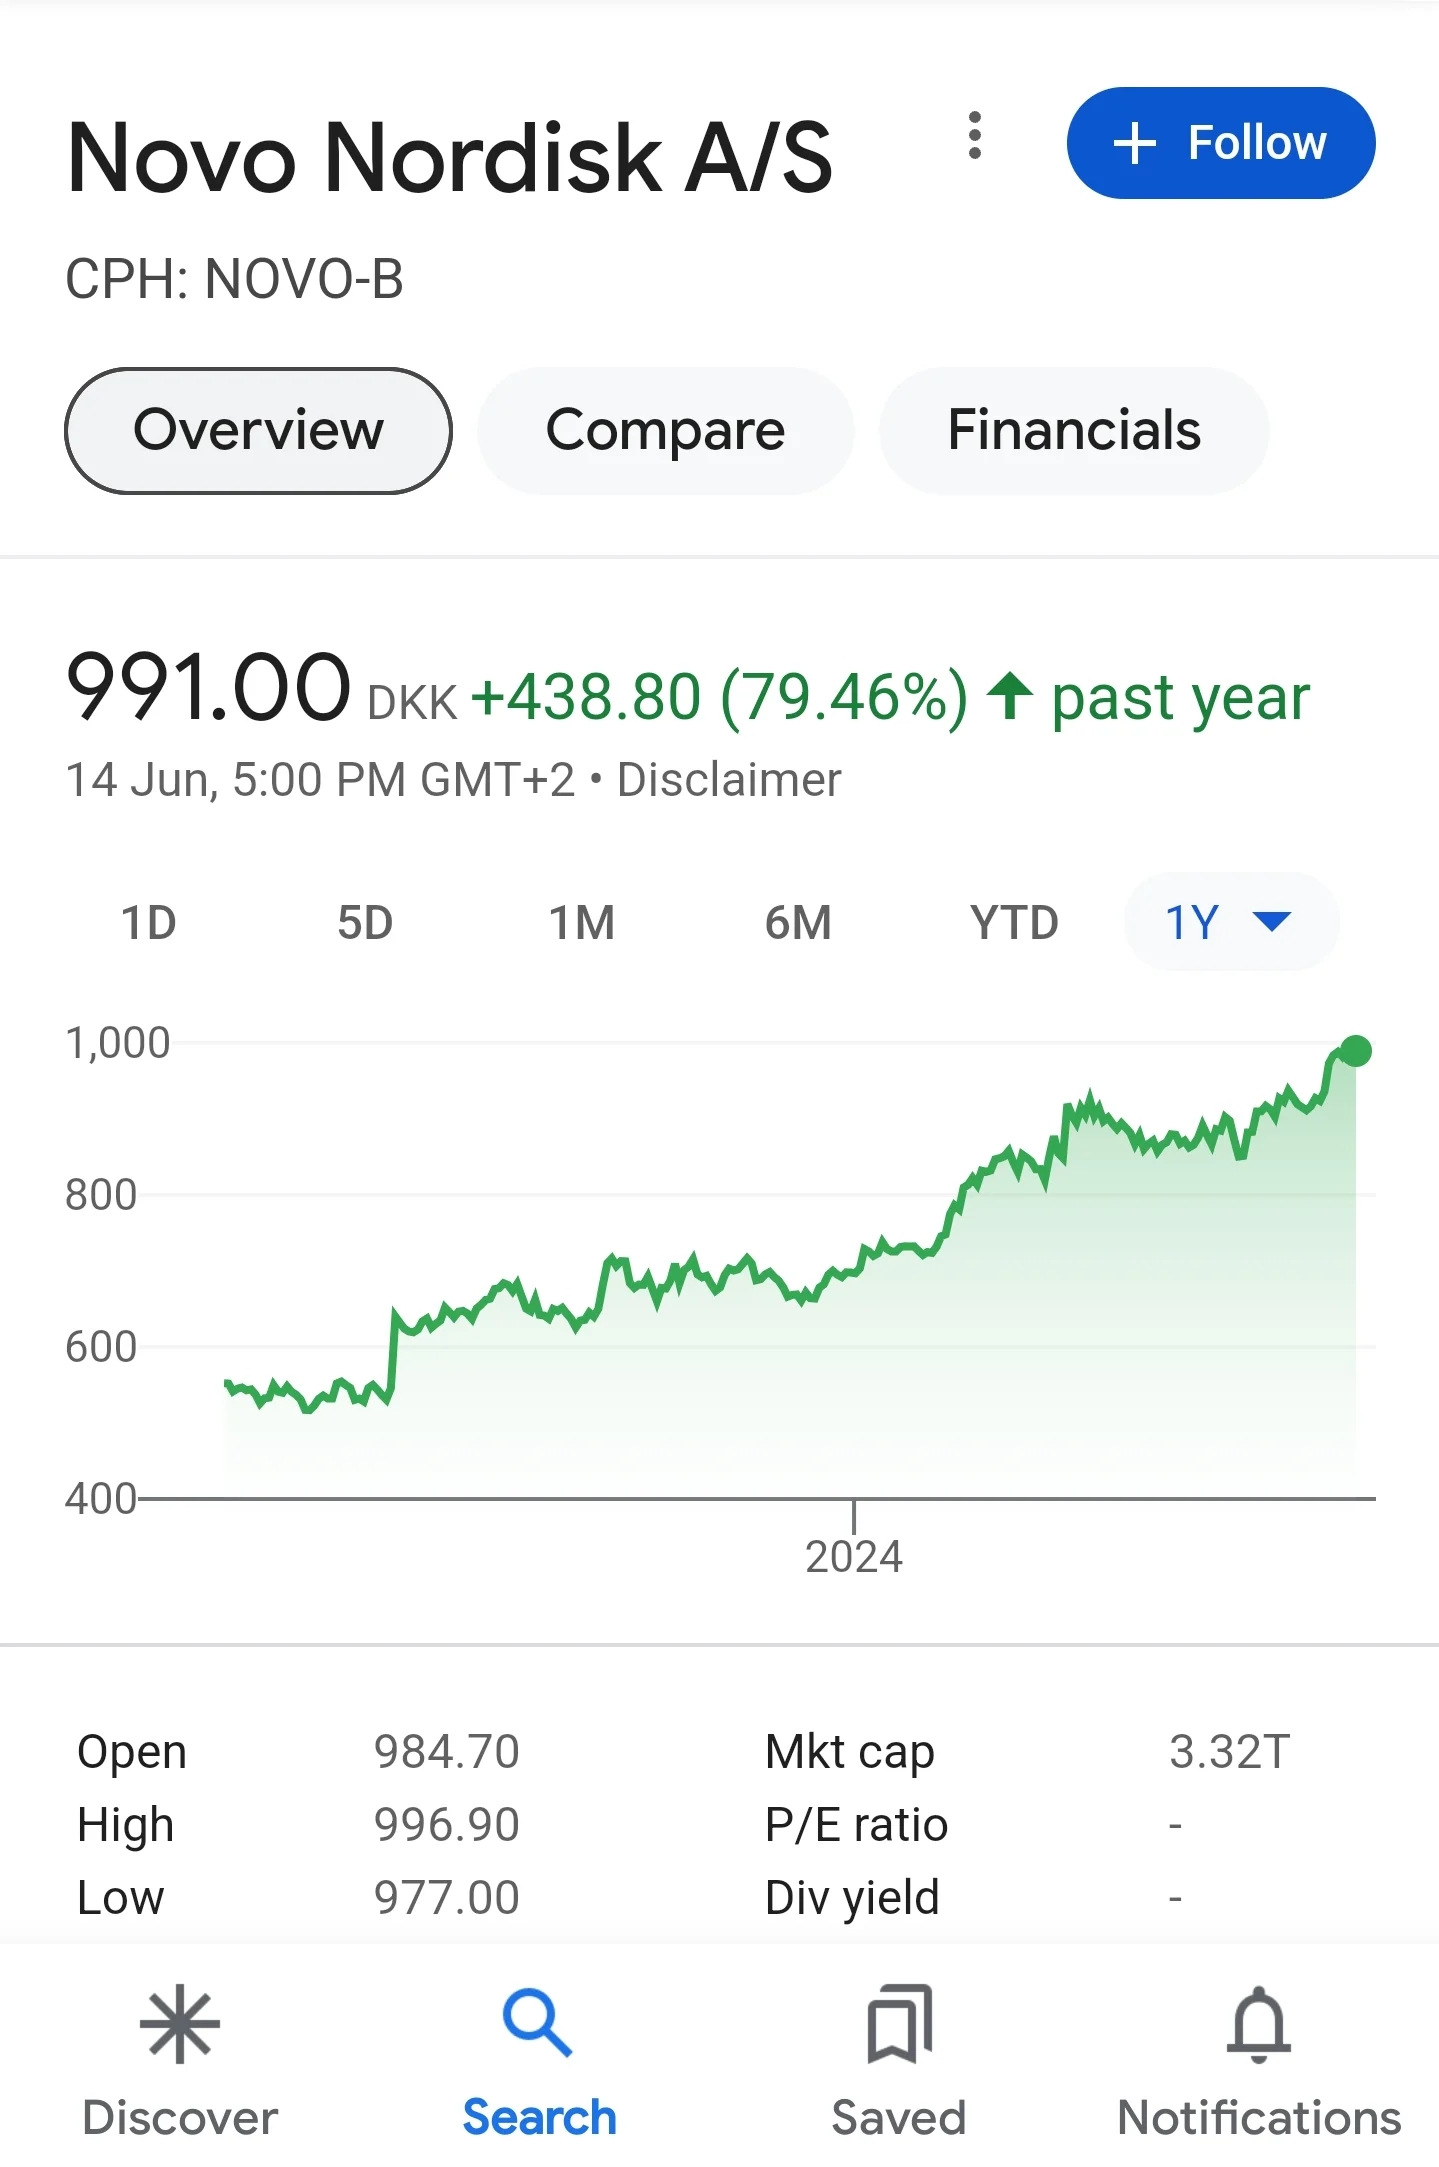Screen dimensions: 1439x2167
Task: Tap the Search magnifier icon
Action: (538, 2022)
